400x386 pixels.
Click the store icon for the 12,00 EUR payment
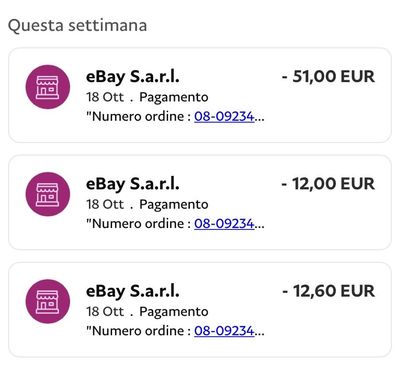48,194
